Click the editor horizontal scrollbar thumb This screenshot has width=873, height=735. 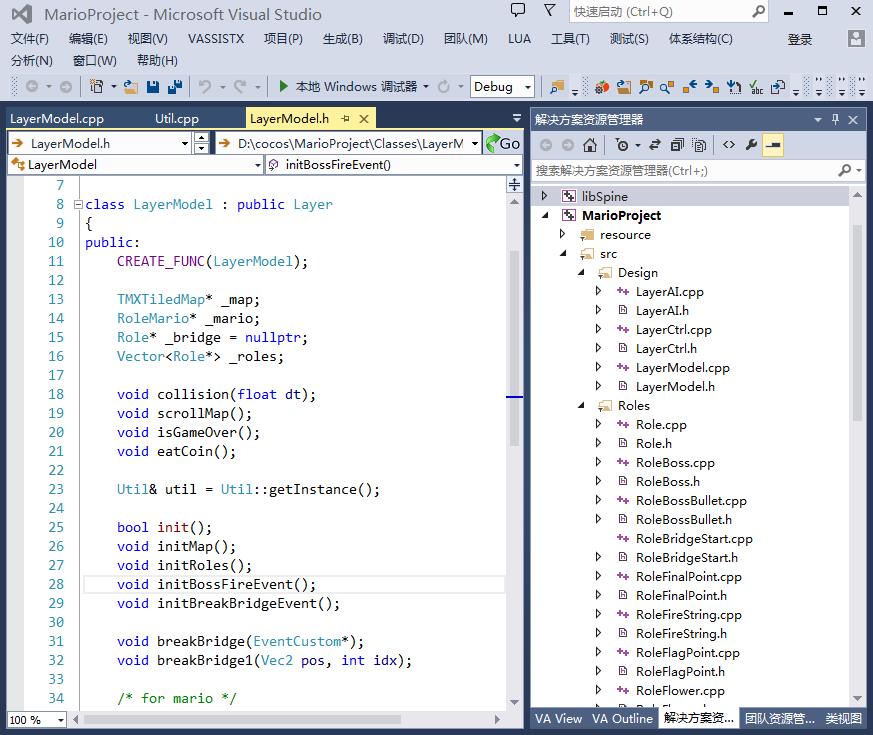242,719
